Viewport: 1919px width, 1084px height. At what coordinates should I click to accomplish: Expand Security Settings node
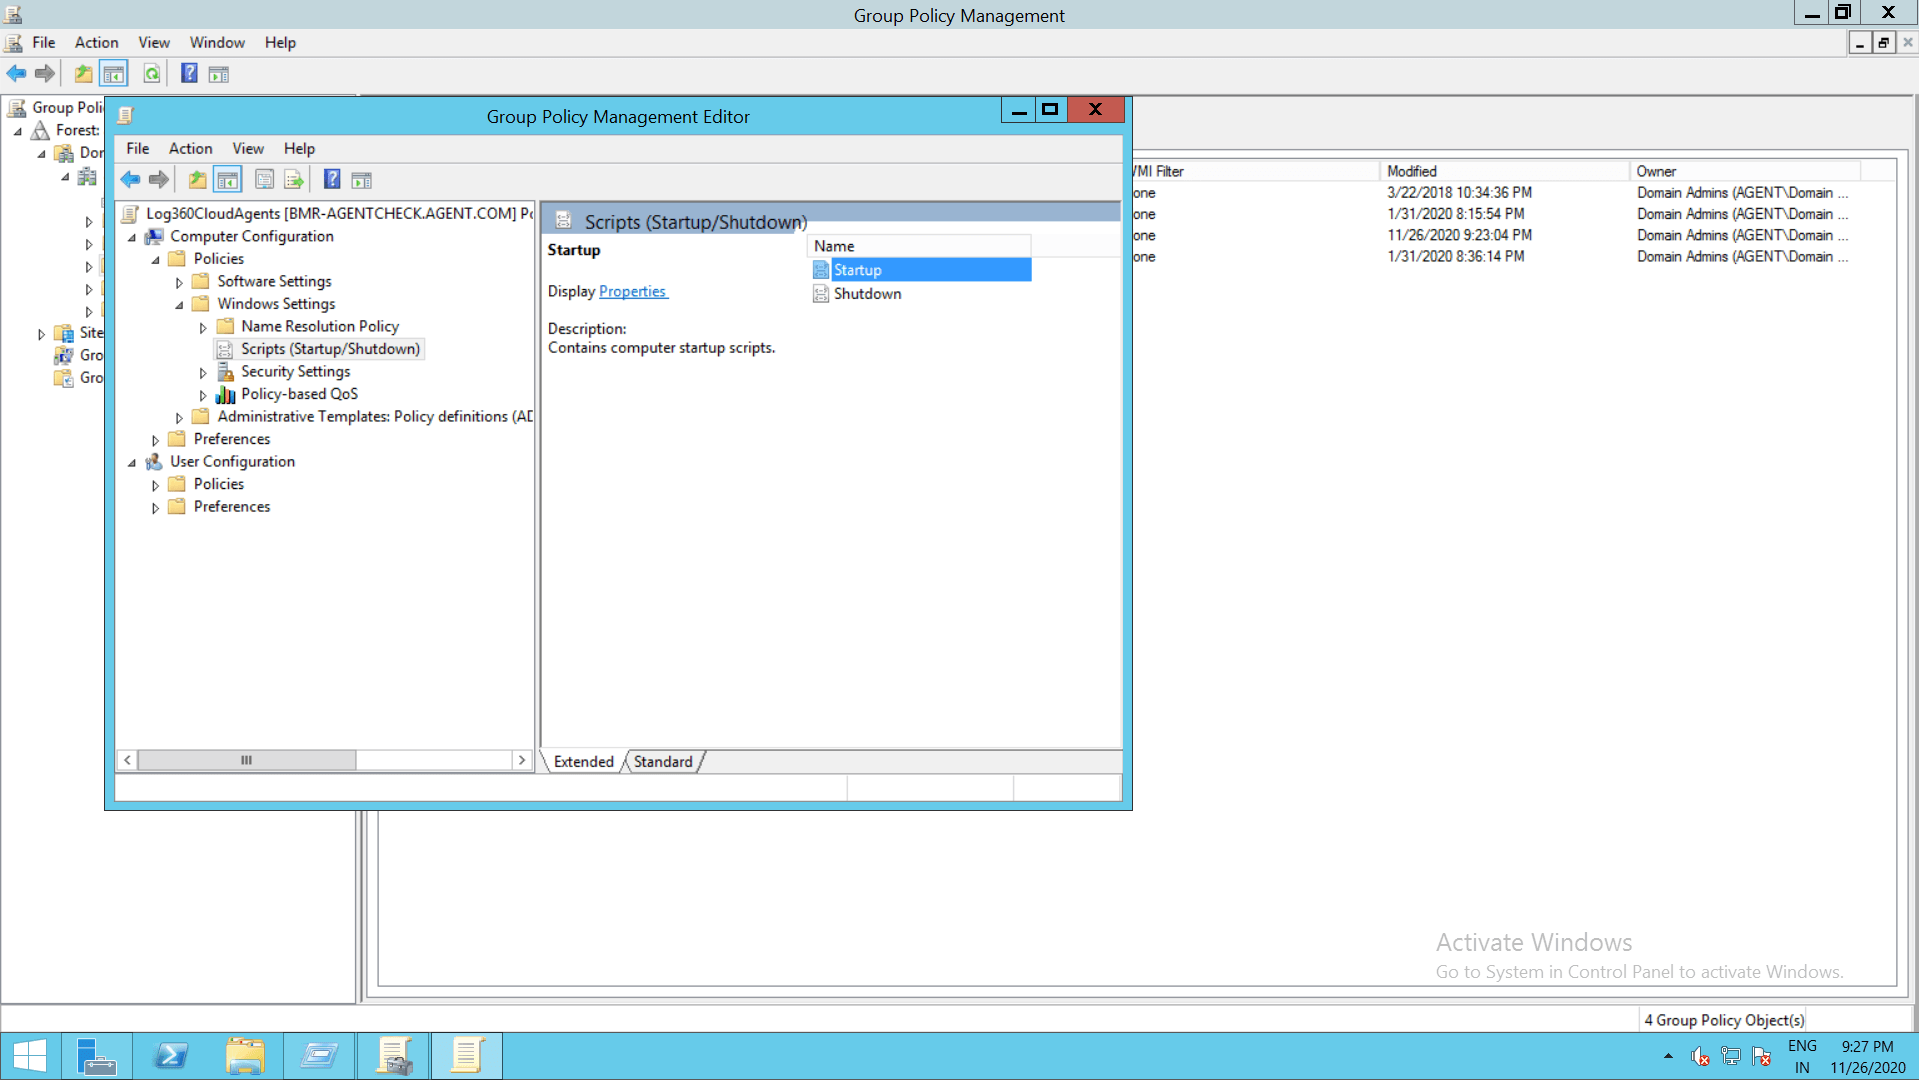coord(203,373)
